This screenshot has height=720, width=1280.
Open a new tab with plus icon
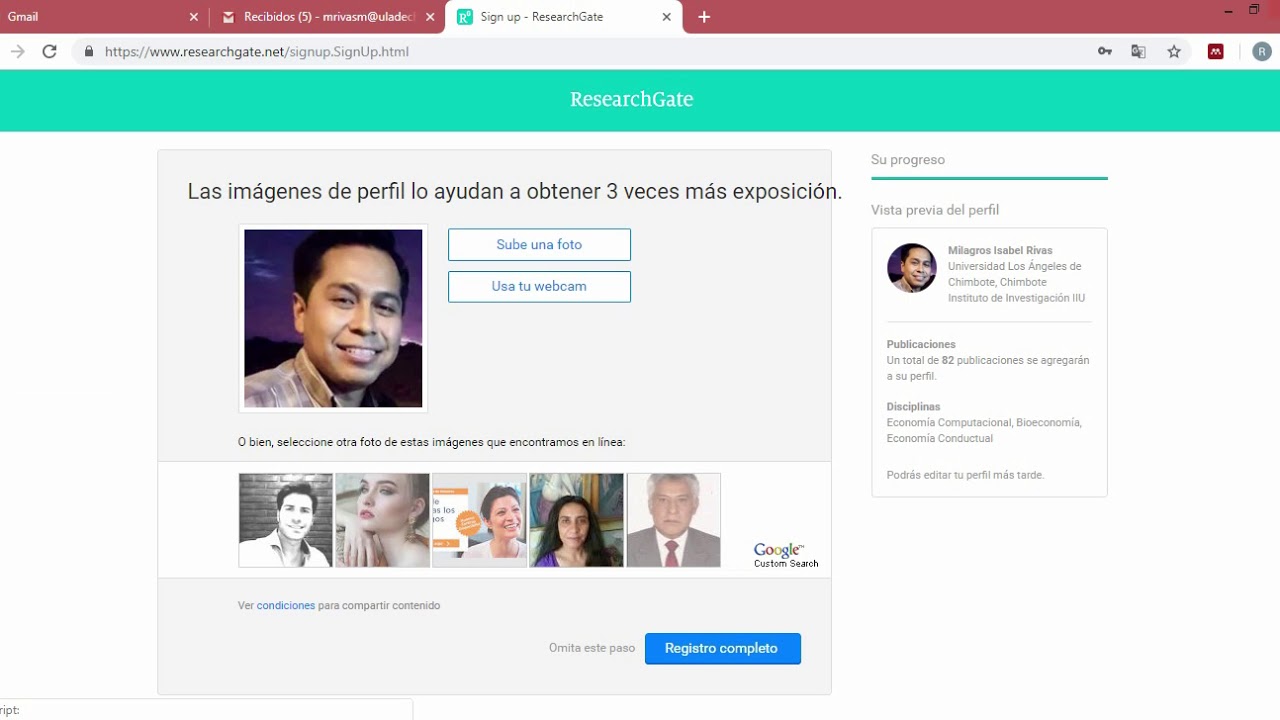tap(704, 17)
